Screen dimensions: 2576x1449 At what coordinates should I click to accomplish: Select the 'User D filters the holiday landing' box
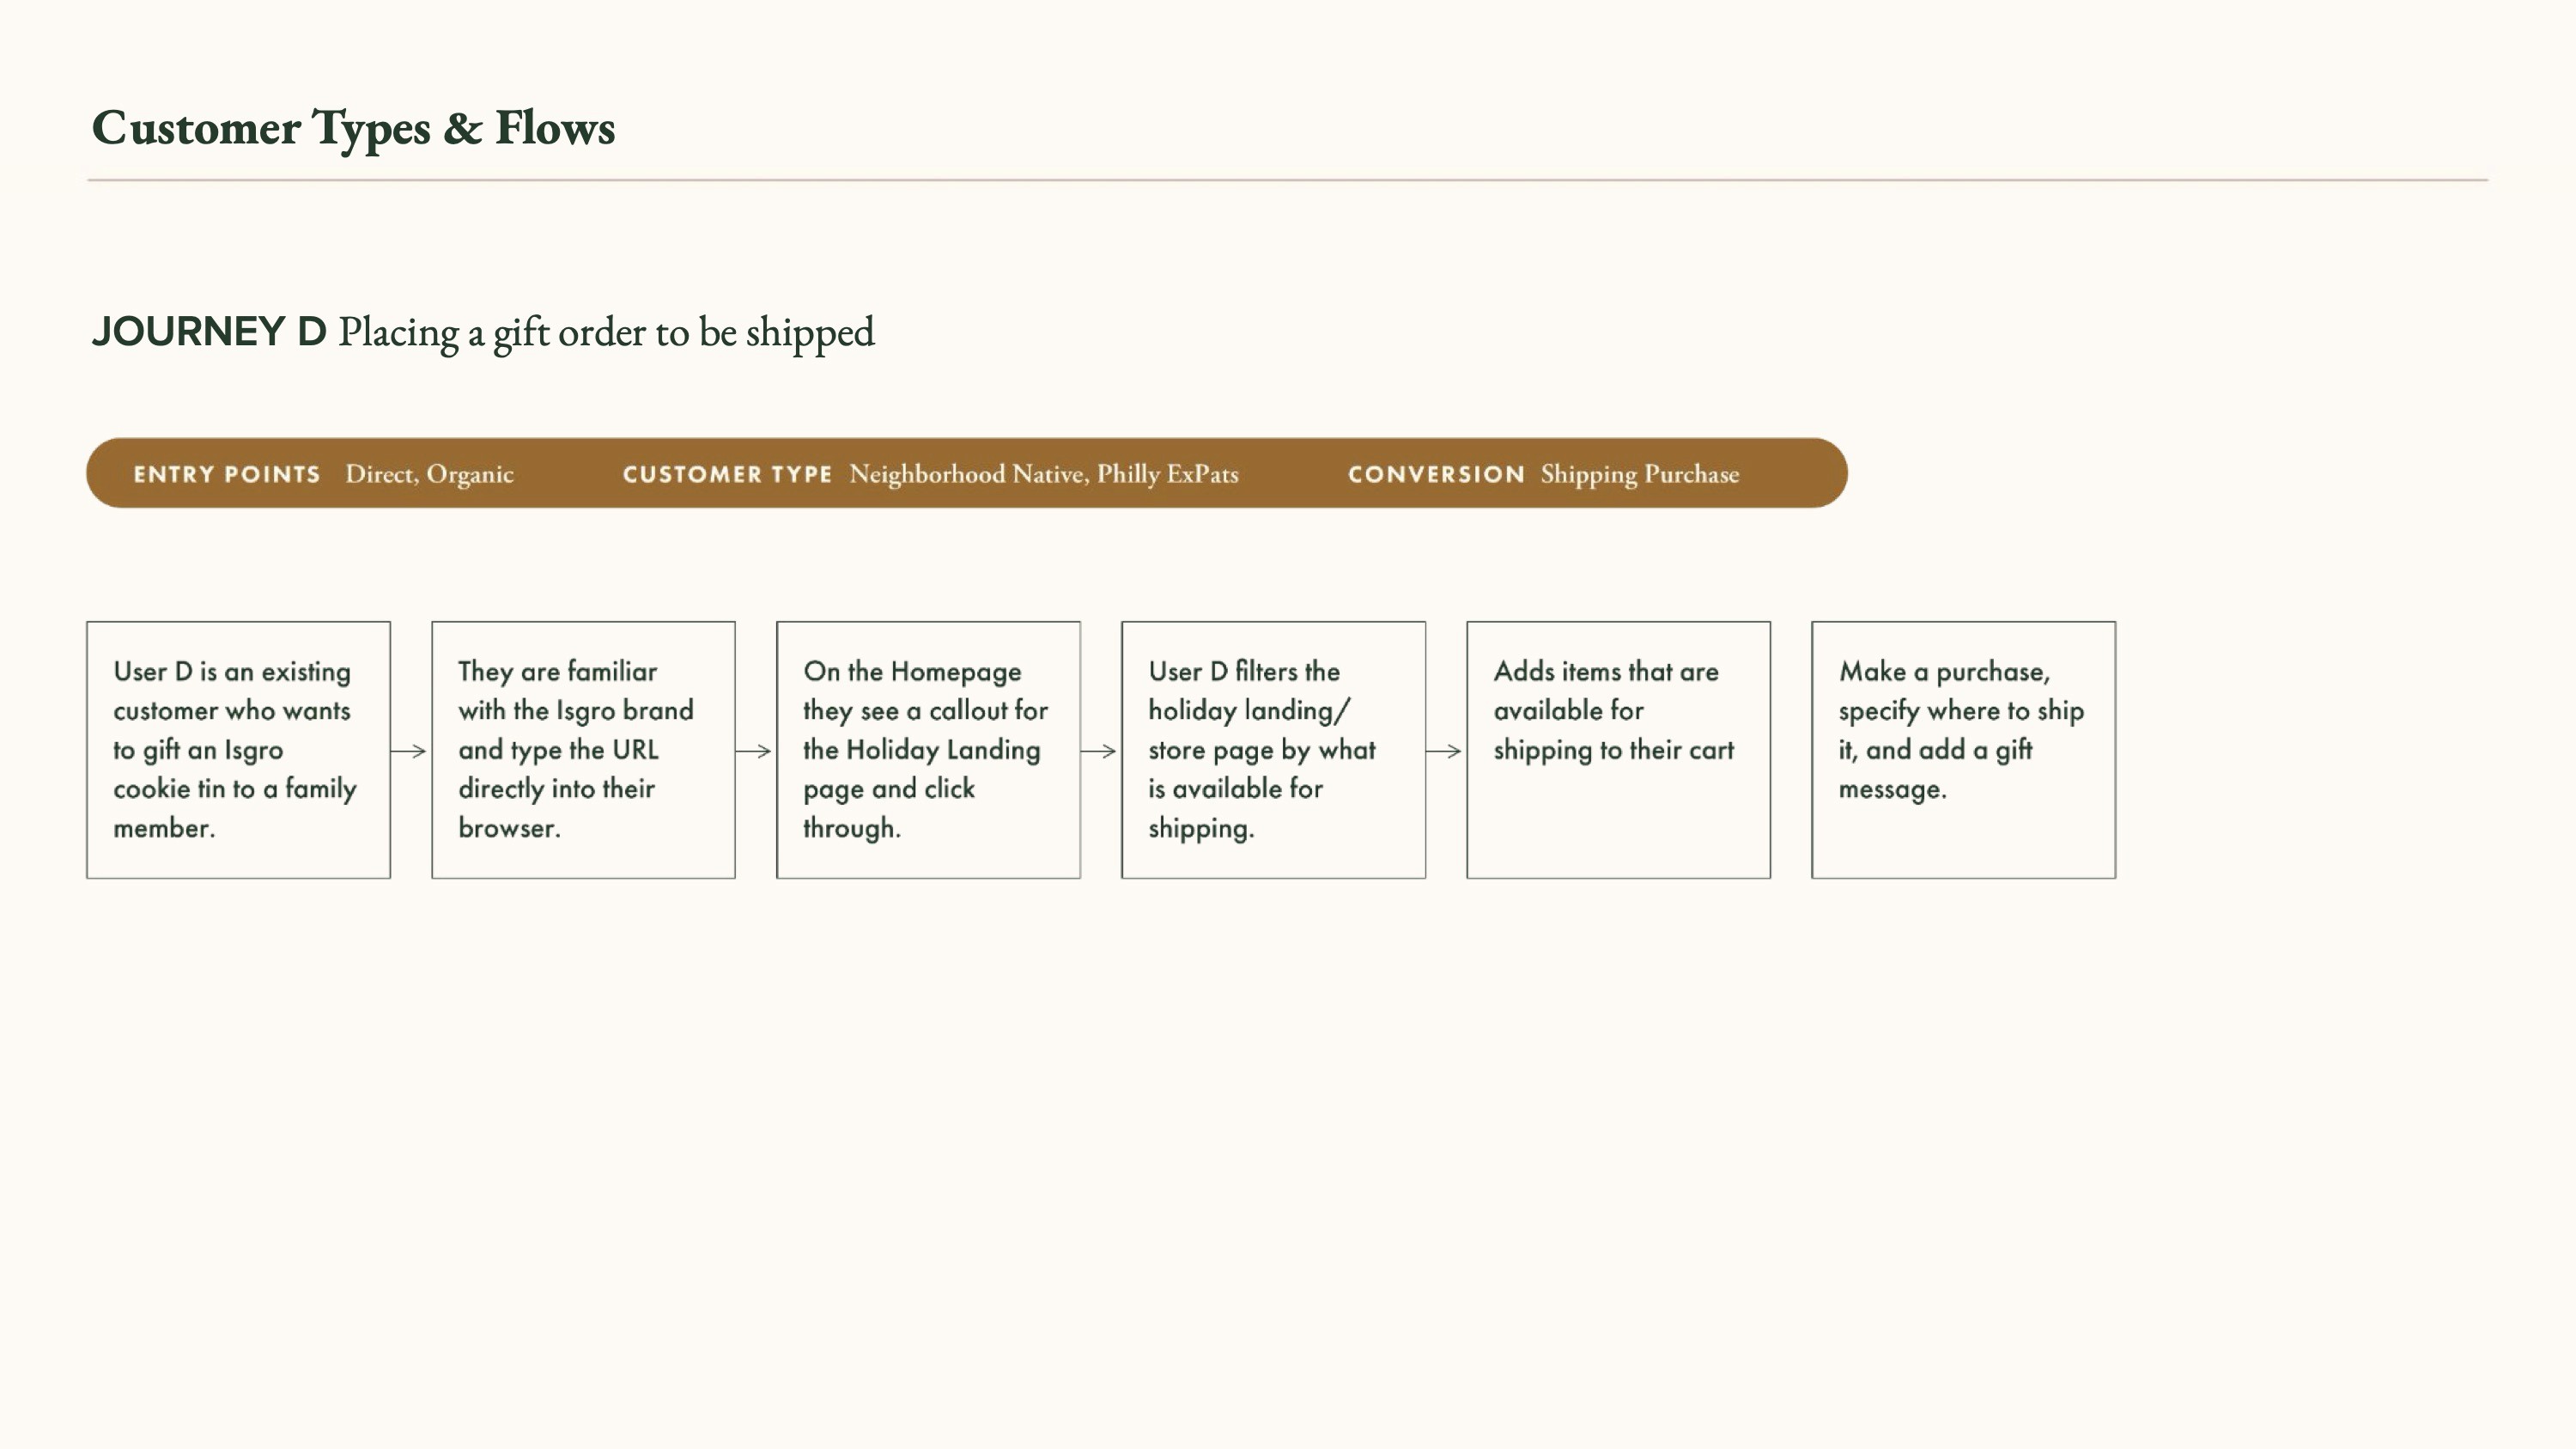1273,749
